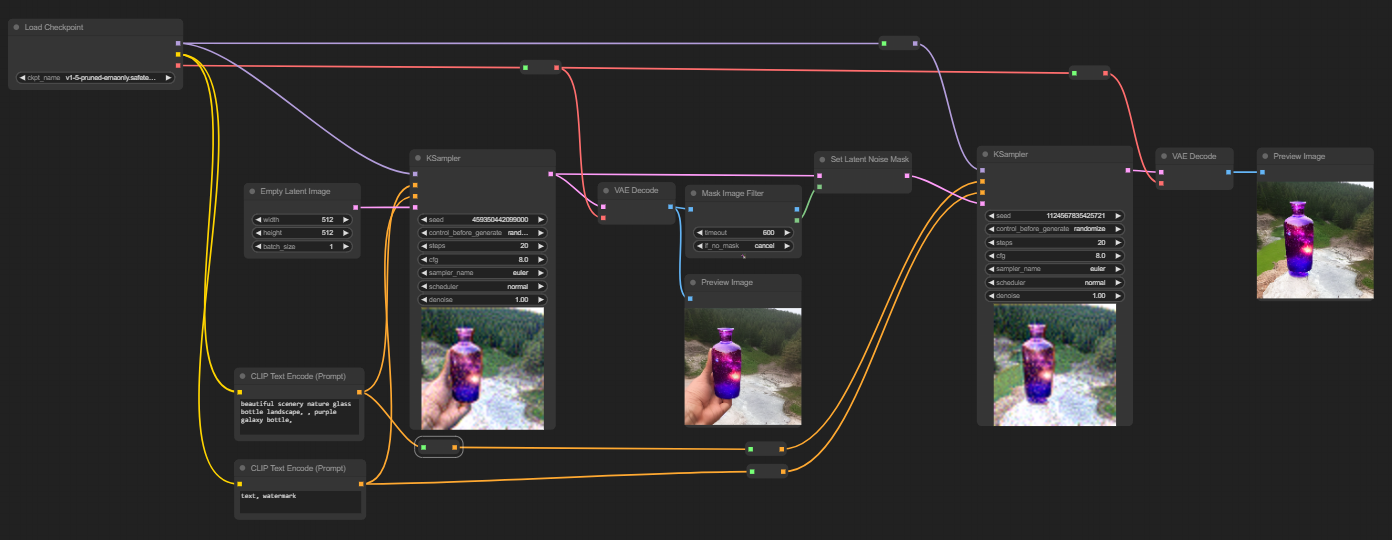1392x540 pixels.
Task: Click the next arrow on the if_no_mask widget
Action: coord(786,245)
